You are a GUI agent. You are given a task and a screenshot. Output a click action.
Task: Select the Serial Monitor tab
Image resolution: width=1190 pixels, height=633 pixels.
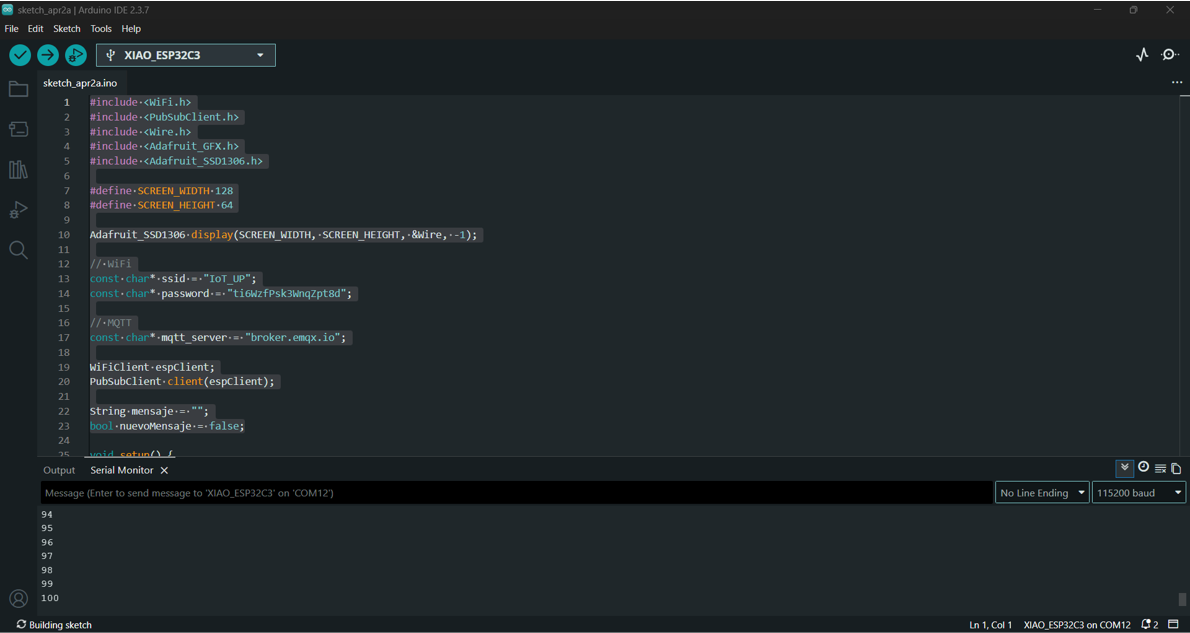(x=121, y=471)
